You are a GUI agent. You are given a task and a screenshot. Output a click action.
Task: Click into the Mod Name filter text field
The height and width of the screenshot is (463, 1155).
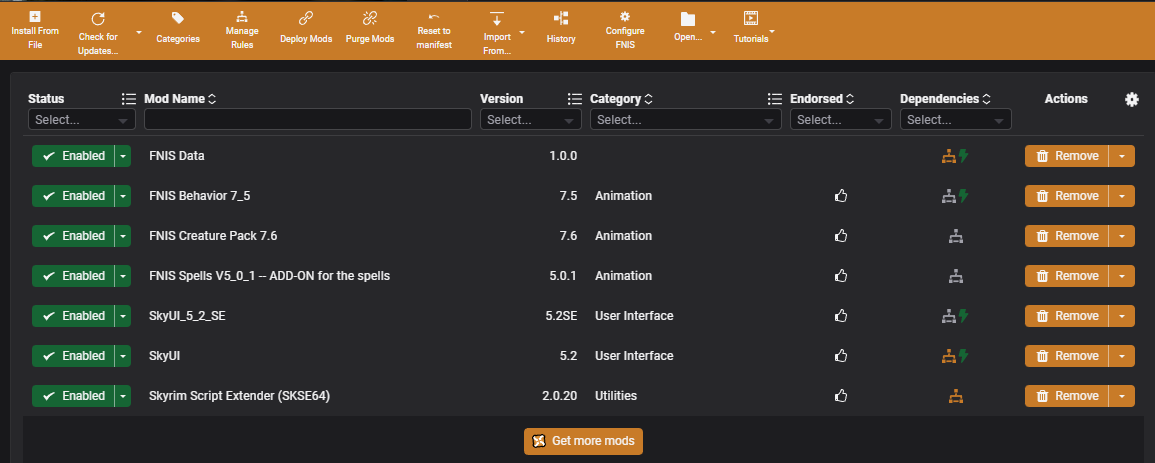tap(307, 120)
